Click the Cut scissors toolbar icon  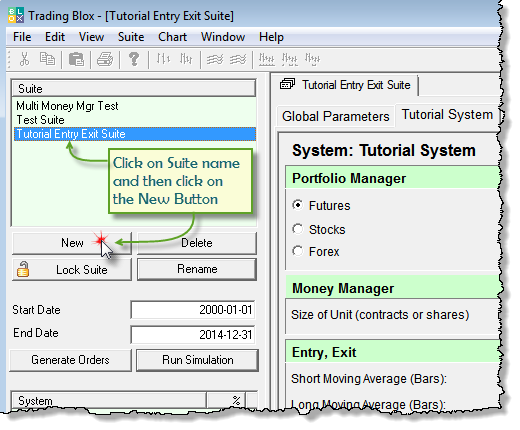click(x=24, y=59)
